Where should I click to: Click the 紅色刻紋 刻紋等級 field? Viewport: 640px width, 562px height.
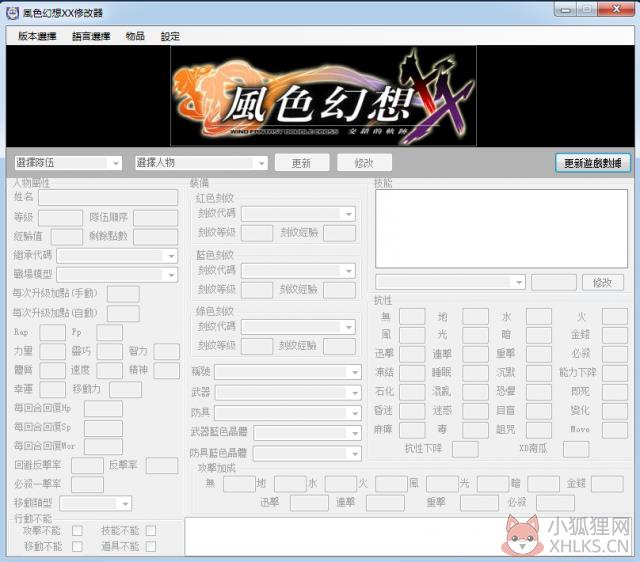257,233
